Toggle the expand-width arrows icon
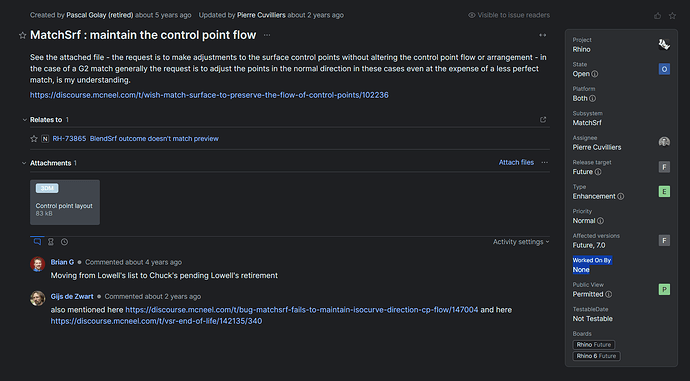Viewport: 690px width, 381px height. (543, 35)
